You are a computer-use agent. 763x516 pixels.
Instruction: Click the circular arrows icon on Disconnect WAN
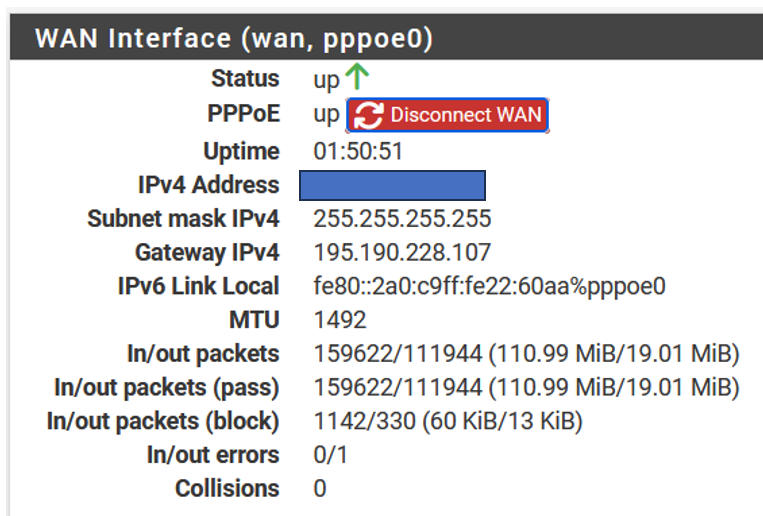pos(369,115)
